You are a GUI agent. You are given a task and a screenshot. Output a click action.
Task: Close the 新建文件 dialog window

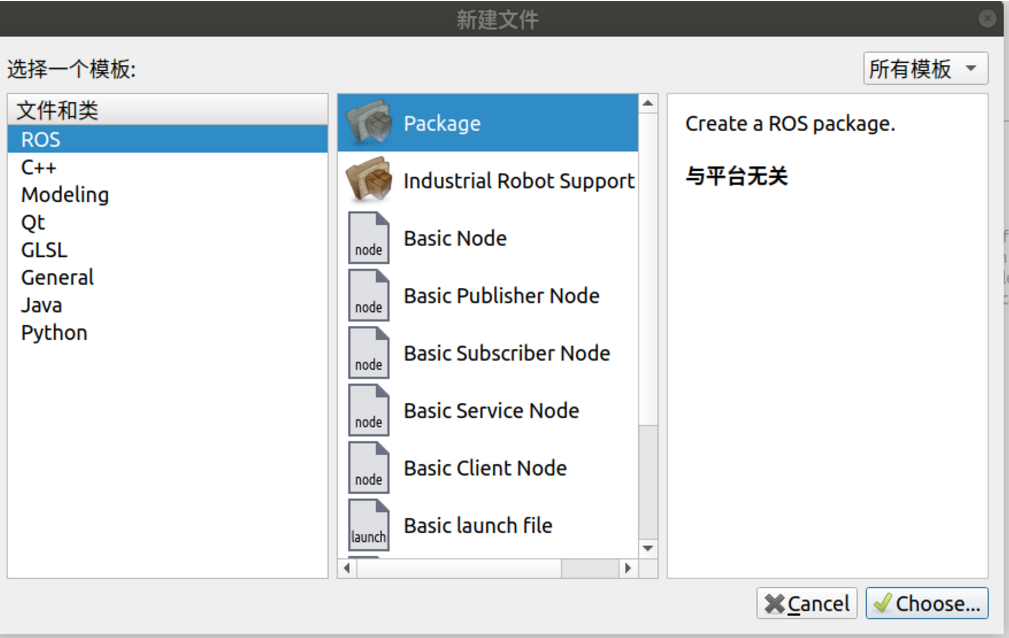tap(987, 19)
